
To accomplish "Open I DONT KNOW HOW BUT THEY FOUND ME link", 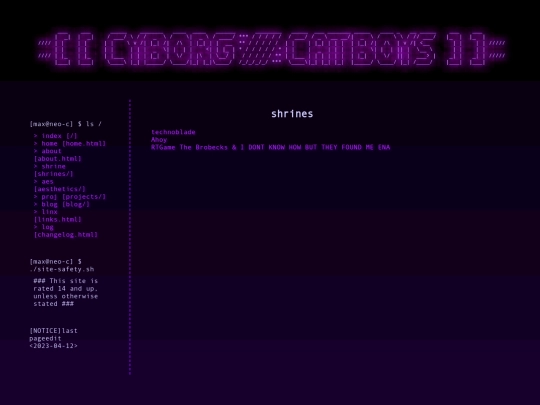I will [307, 147].
